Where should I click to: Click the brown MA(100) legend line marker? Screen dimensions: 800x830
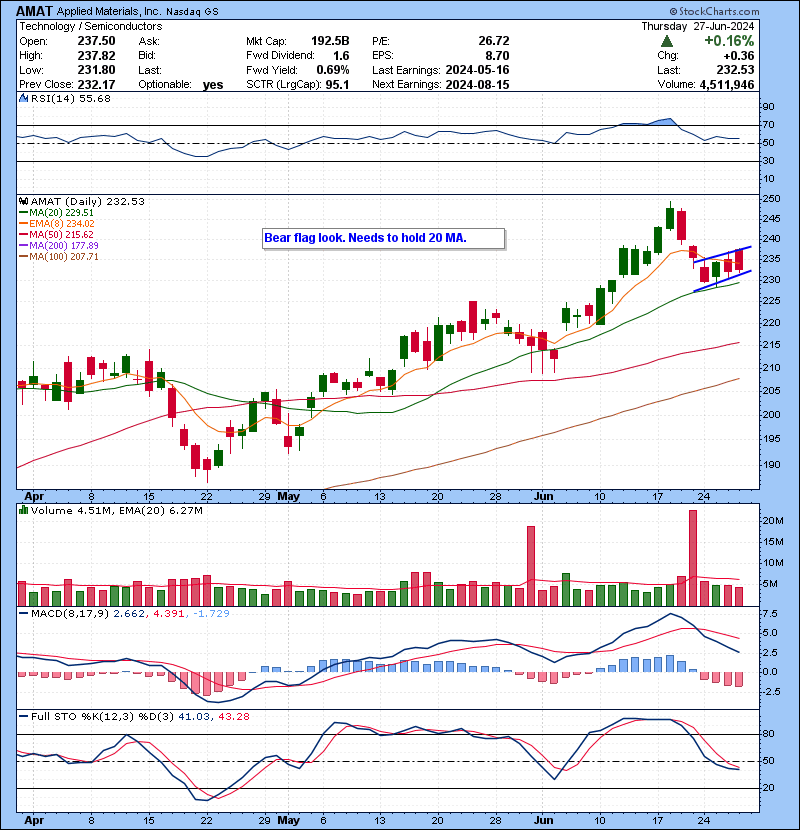point(22,257)
